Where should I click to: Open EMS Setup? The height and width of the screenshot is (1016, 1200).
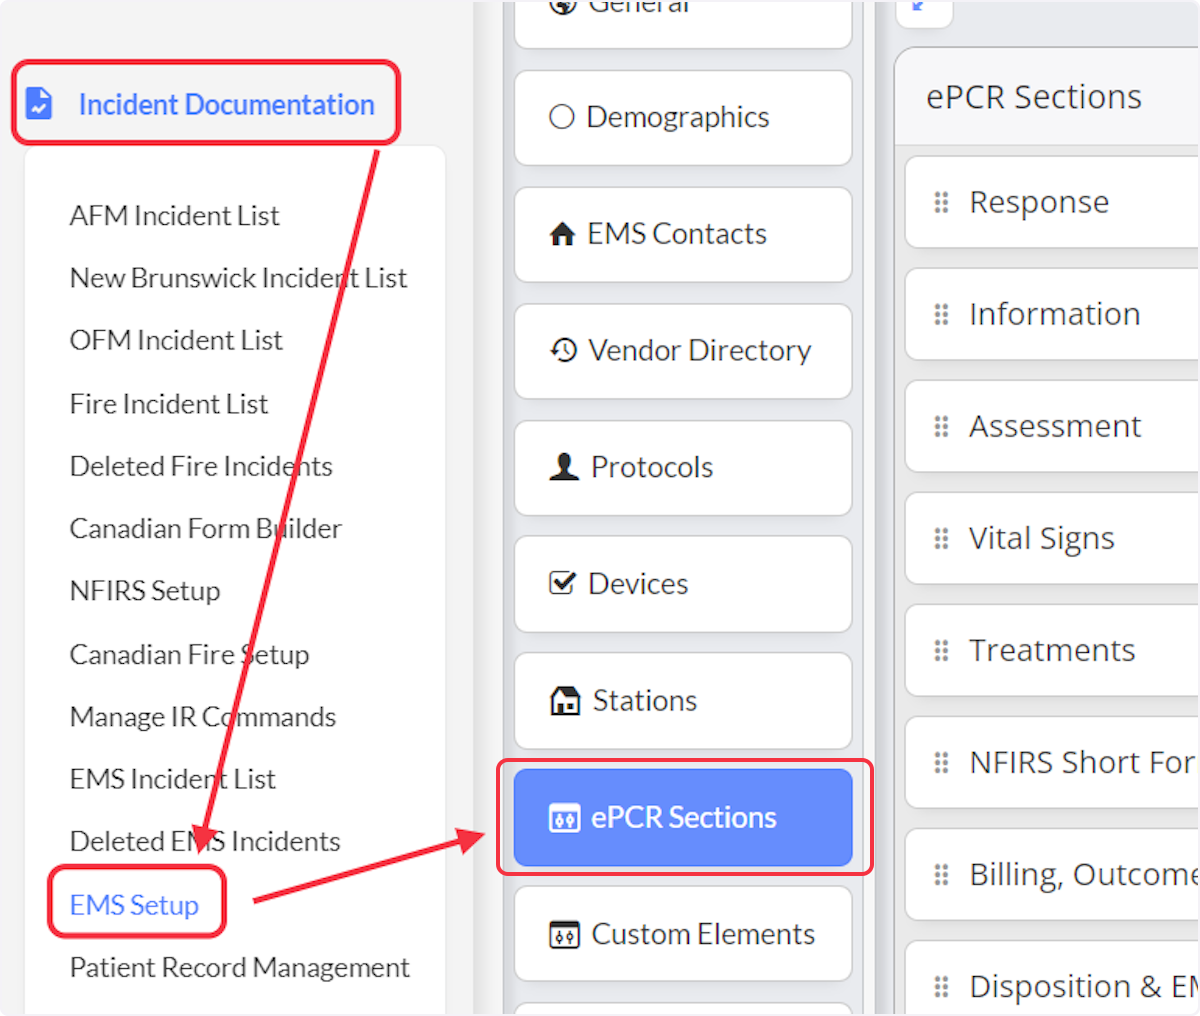[x=134, y=905]
